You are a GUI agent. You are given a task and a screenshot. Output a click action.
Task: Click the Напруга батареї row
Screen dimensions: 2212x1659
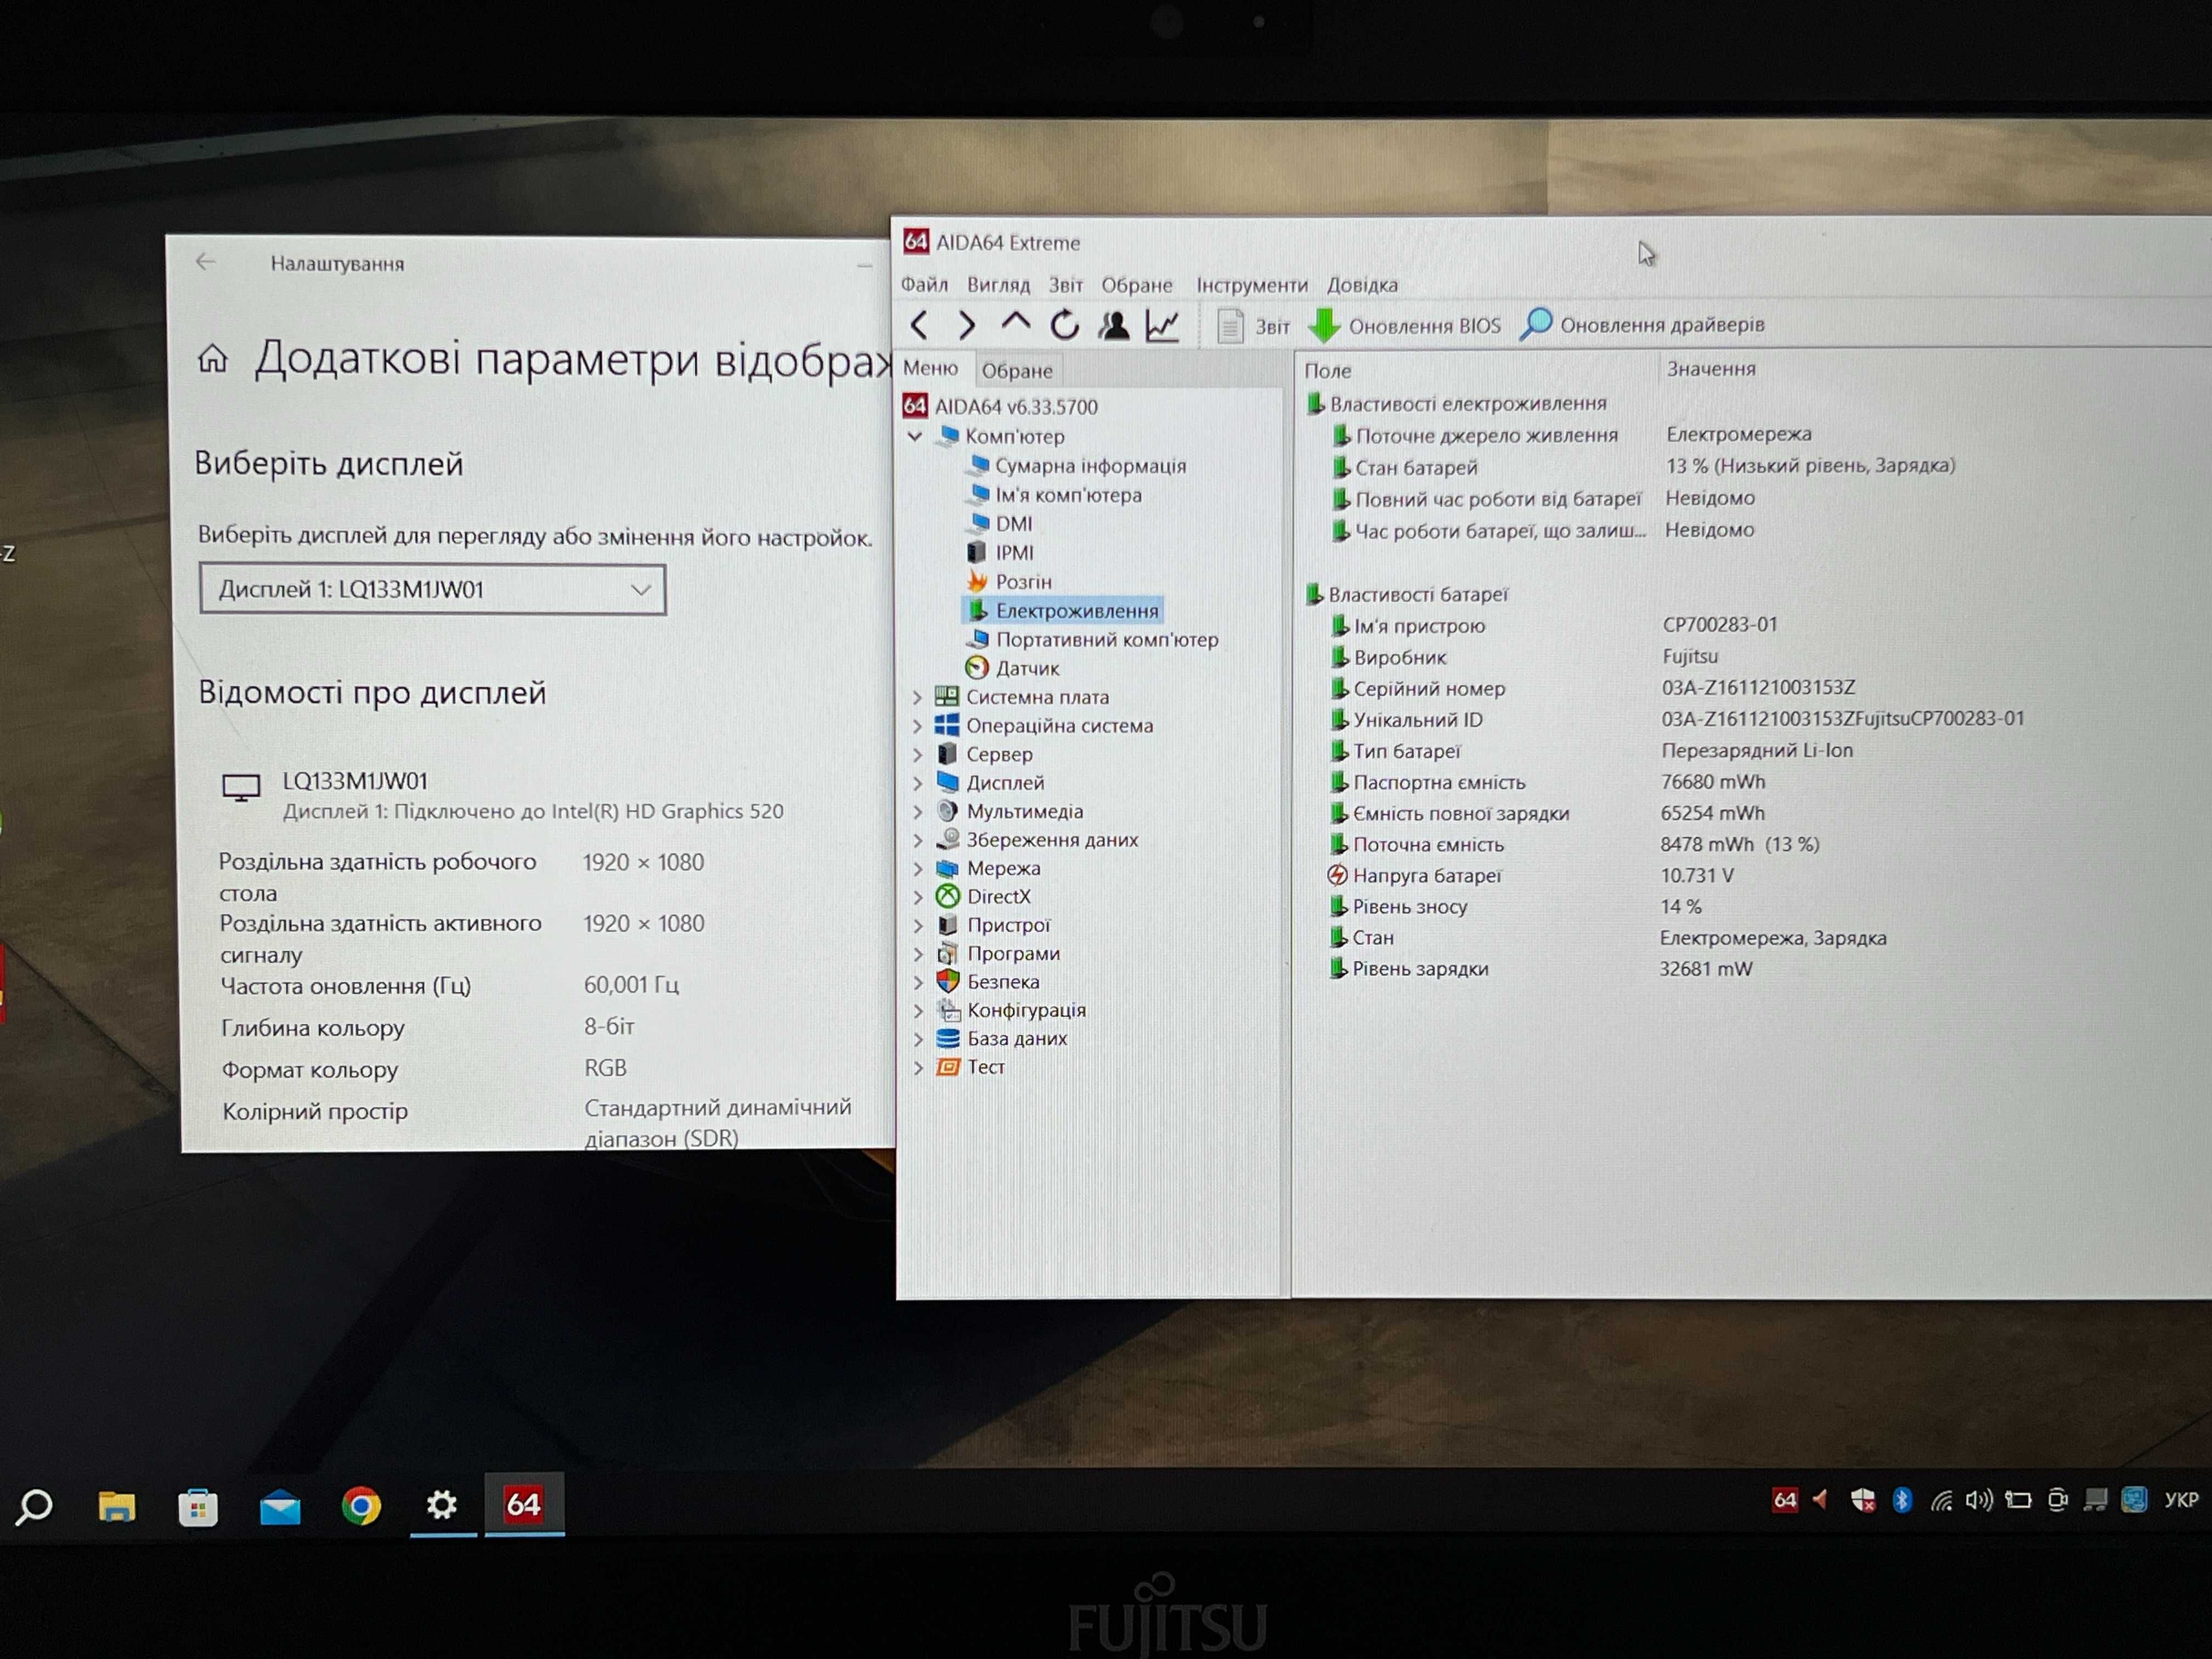(1532, 875)
